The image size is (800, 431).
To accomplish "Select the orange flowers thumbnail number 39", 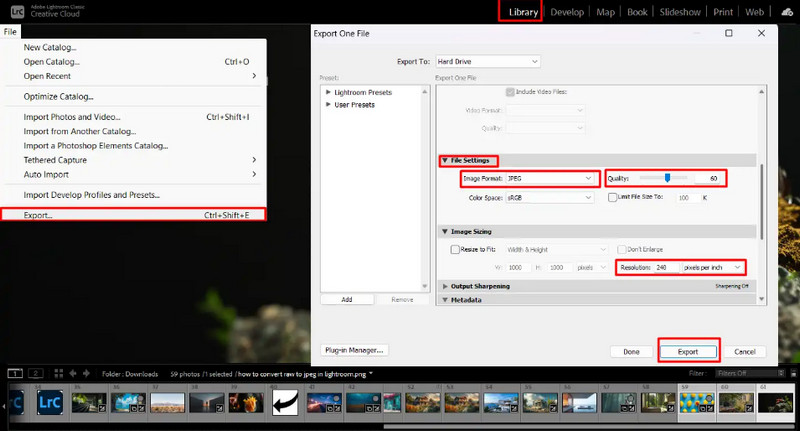I will pyautogui.click(x=246, y=402).
